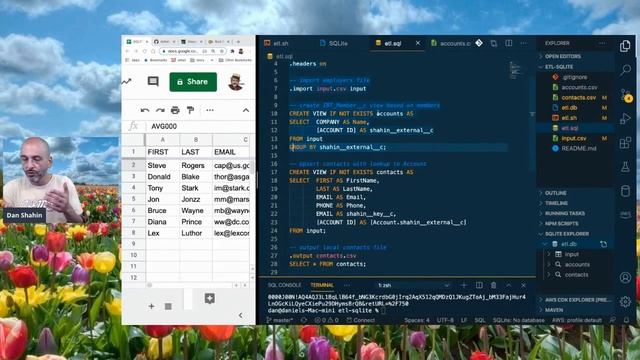Click the Explore icon in Sheets bottom bar

point(210,299)
